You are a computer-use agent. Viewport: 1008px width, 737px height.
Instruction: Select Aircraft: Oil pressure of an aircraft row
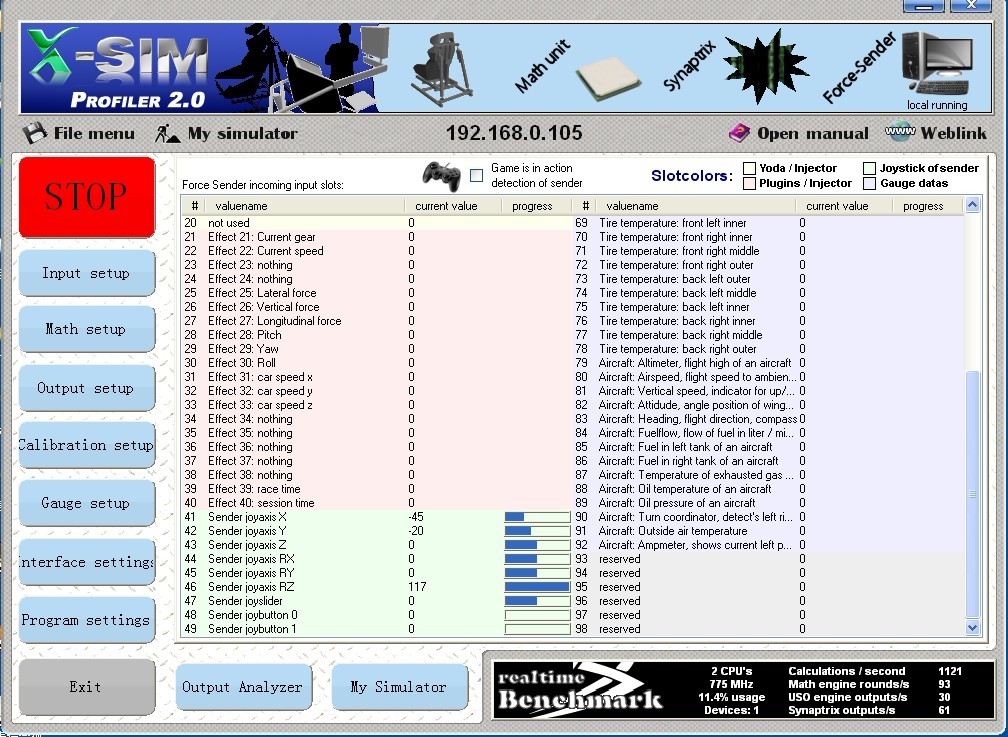click(x=768, y=504)
